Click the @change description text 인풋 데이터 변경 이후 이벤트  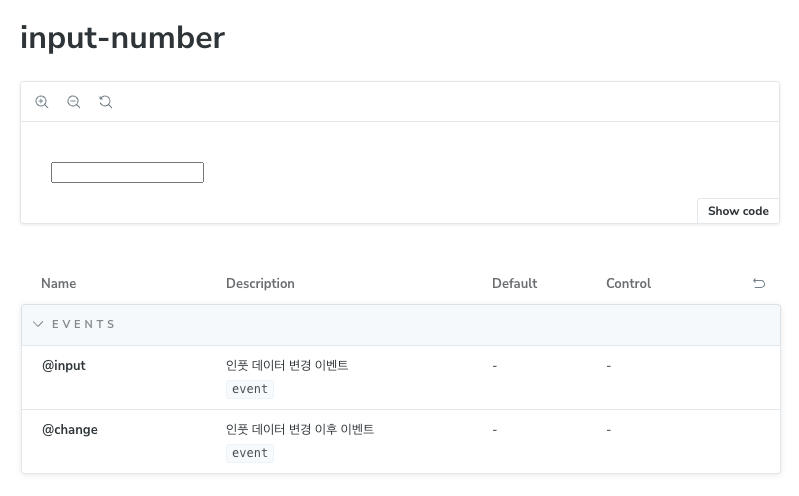tap(300, 430)
